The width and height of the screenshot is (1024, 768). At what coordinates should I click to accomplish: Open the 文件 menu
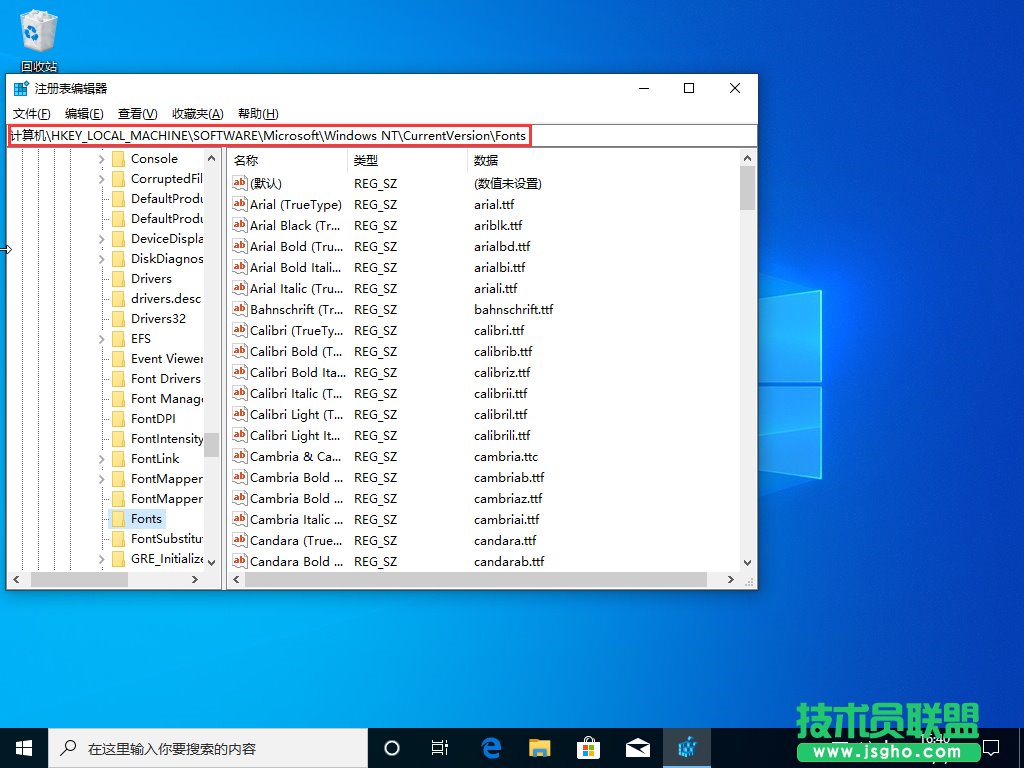pos(30,113)
